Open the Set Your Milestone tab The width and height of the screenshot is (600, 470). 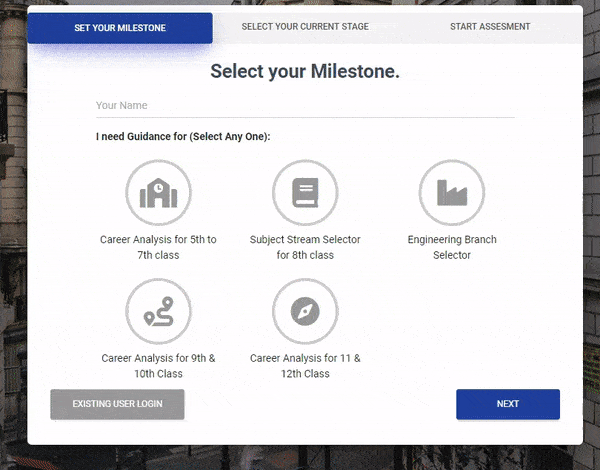pos(120,28)
